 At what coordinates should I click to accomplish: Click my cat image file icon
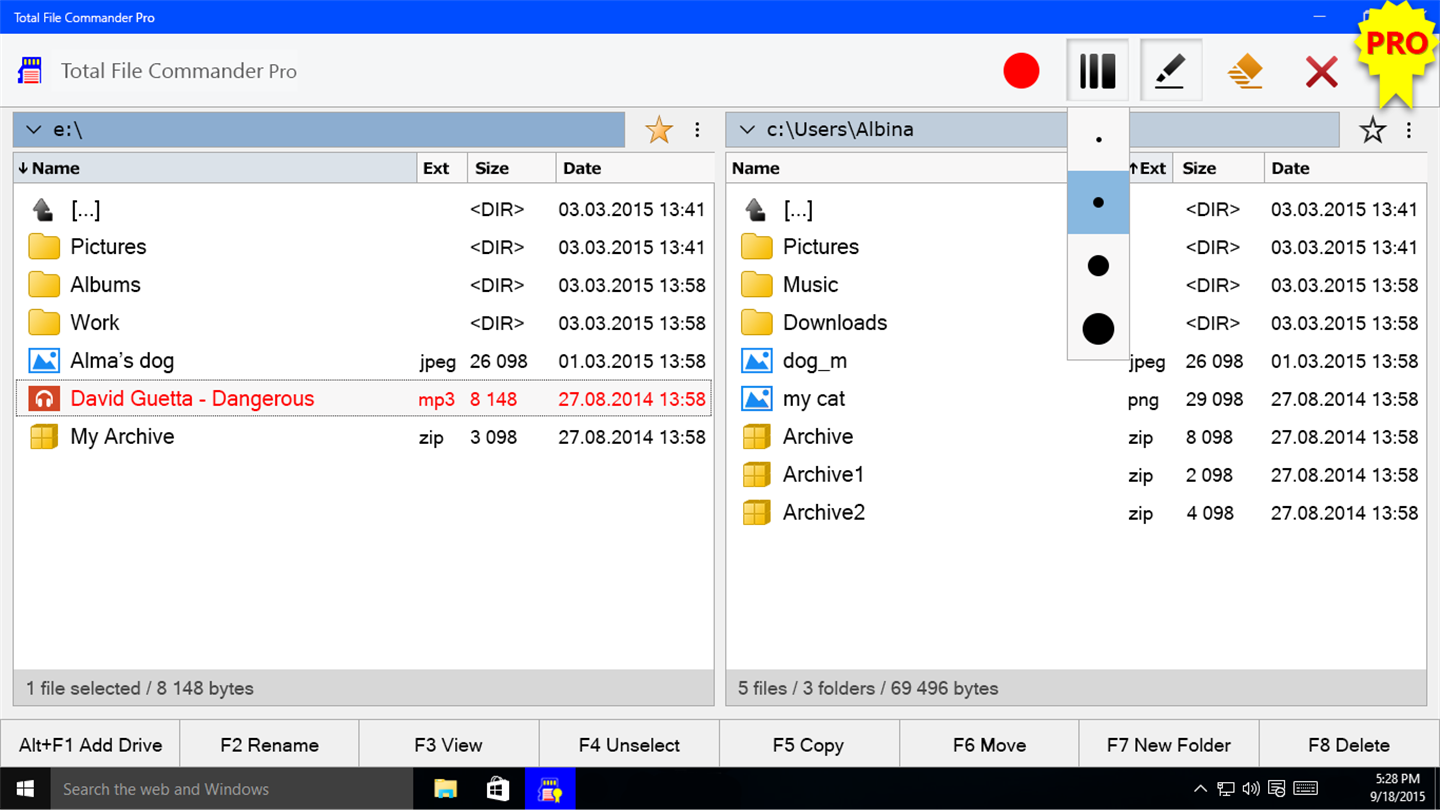point(757,399)
